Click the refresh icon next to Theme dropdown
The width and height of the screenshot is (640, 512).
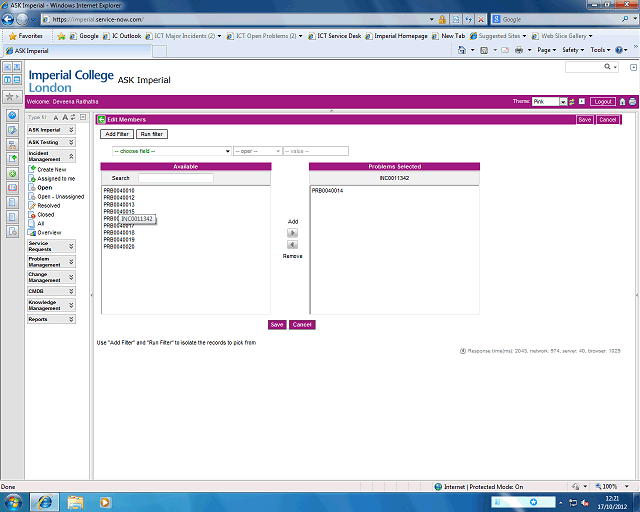pyautogui.click(x=572, y=102)
